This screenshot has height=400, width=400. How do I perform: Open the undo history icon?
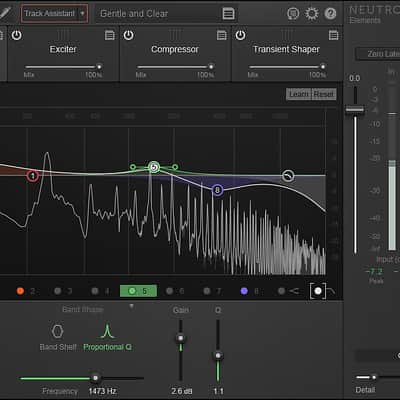tap(293, 14)
